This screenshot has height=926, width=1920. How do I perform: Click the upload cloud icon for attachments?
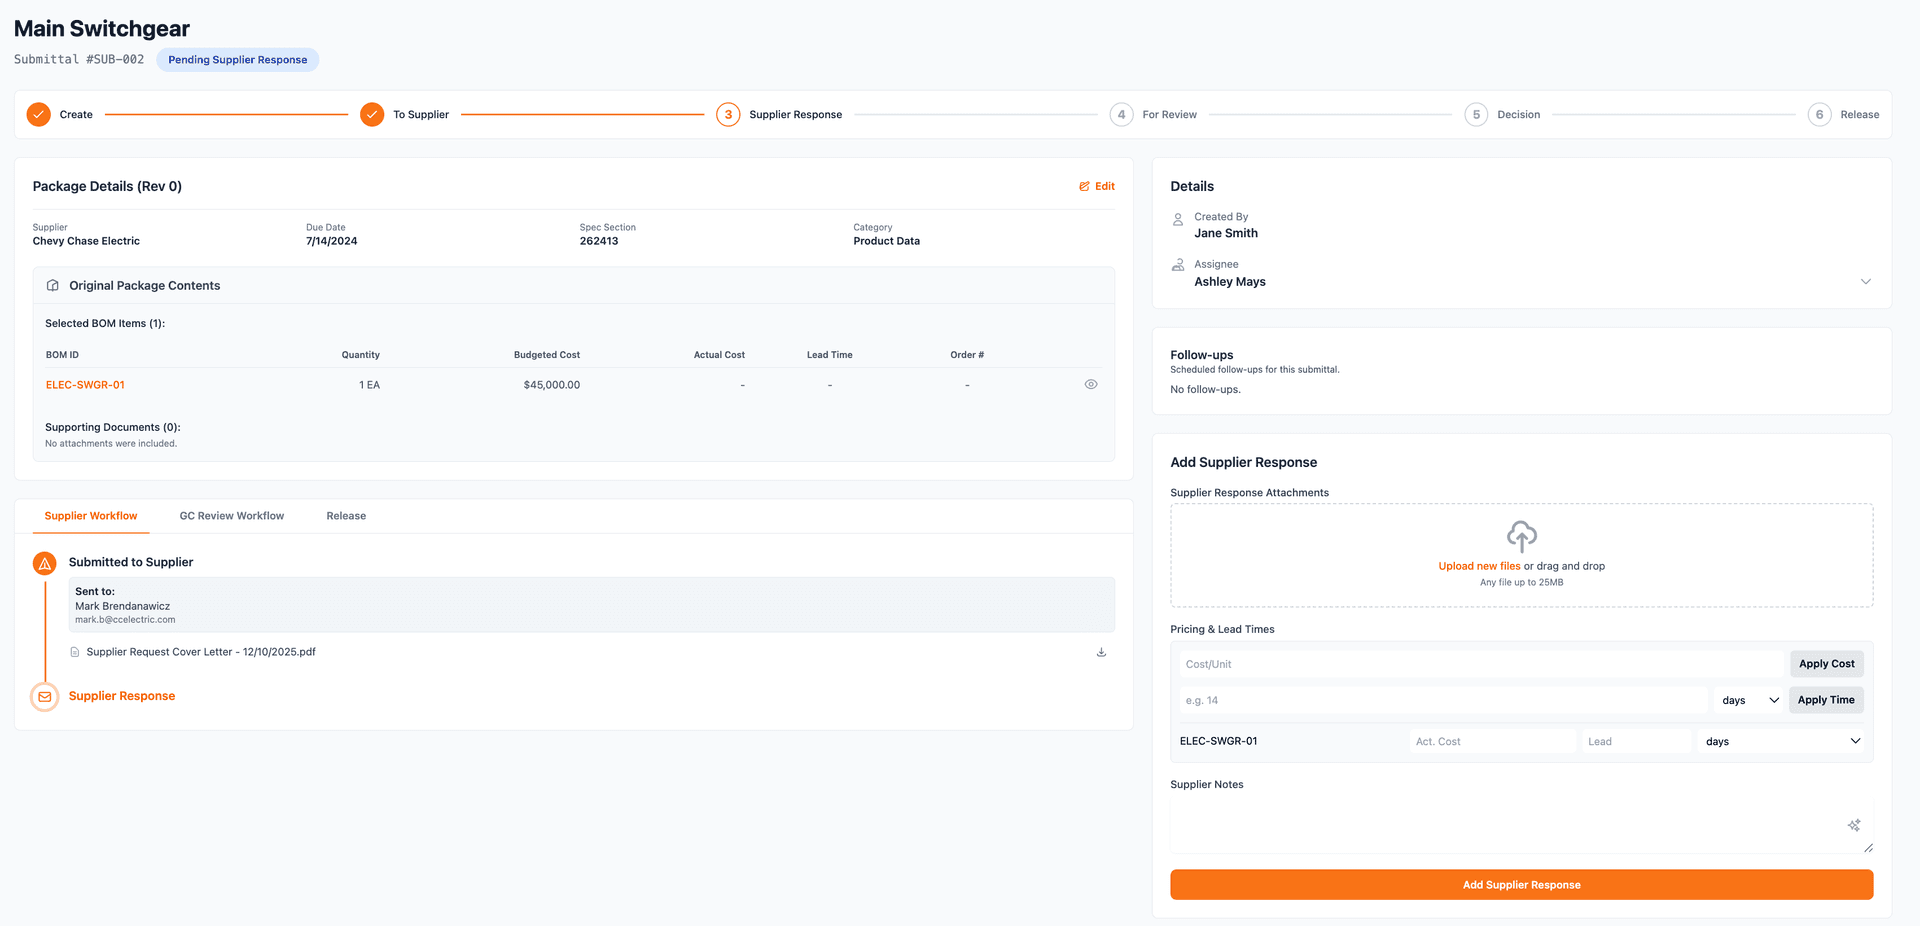[1521, 537]
